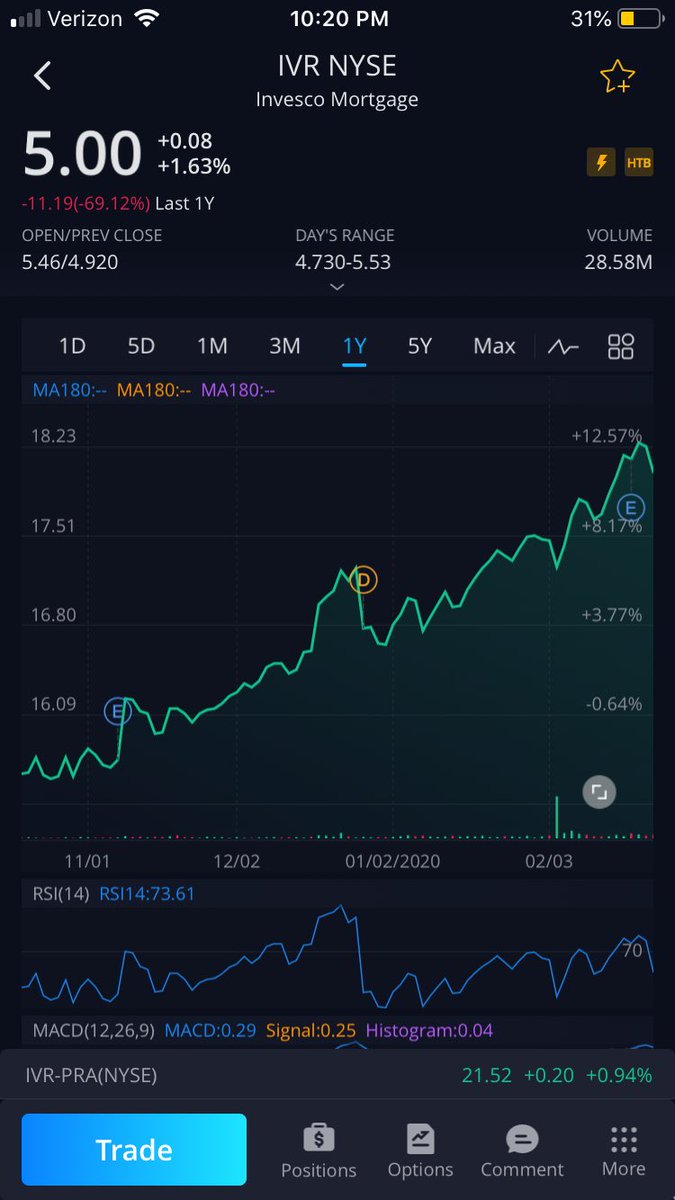Screen dimensions: 675x1200
Task: Go back with the left arrow icon
Action: tap(42, 76)
